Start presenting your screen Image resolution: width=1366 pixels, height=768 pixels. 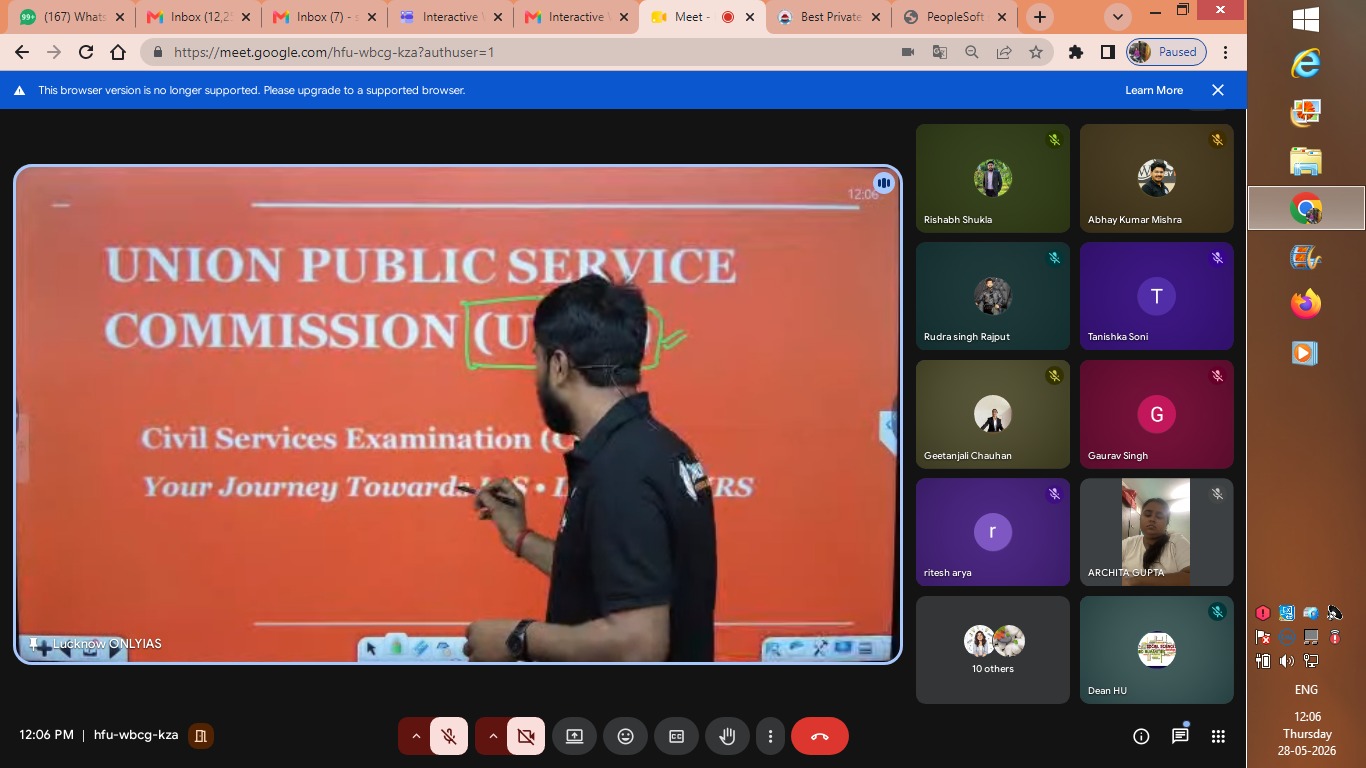pyautogui.click(x=574, y=736)
